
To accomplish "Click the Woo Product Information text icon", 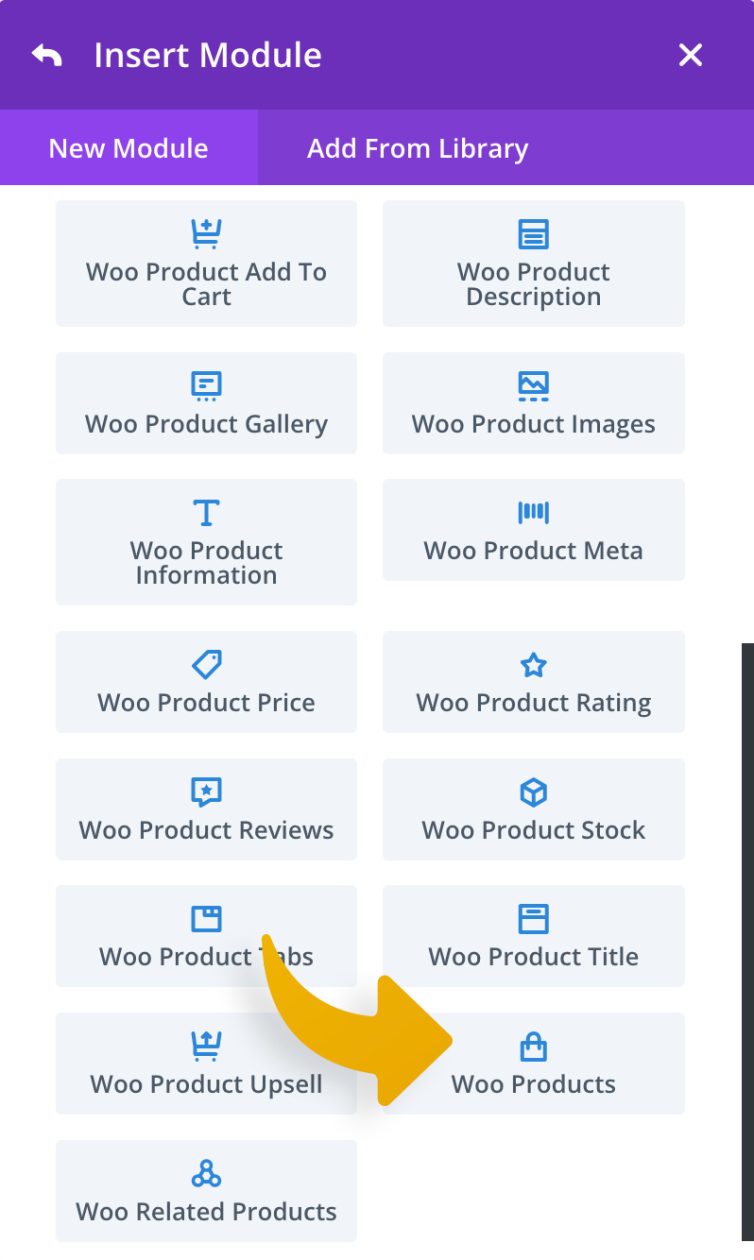I will pos(206,512).
